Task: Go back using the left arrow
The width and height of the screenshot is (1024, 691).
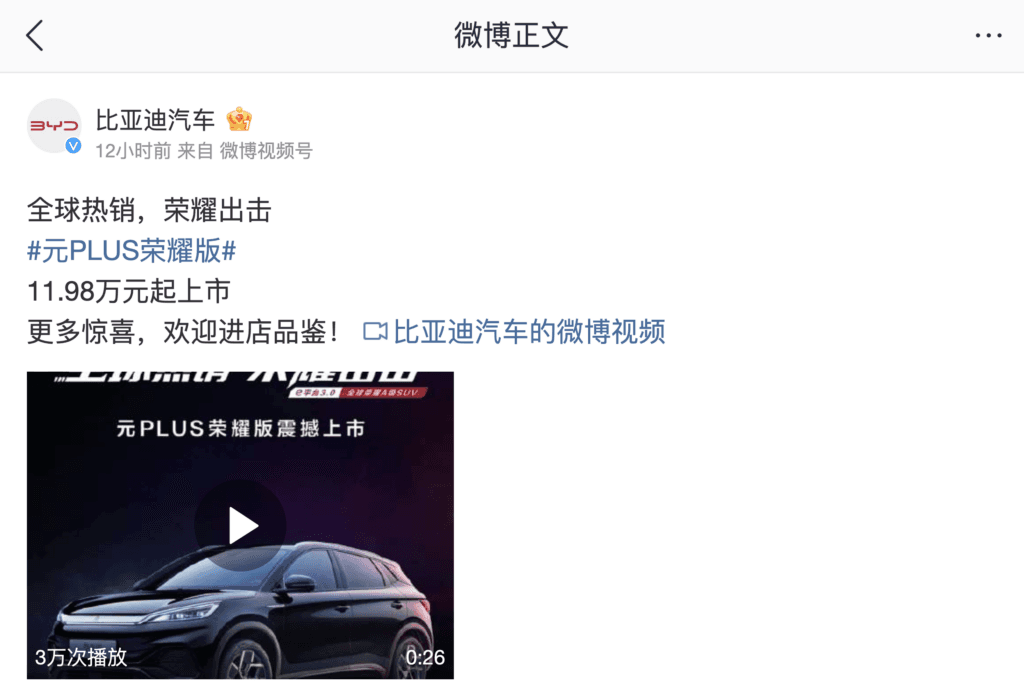Action: coord(35,35)
